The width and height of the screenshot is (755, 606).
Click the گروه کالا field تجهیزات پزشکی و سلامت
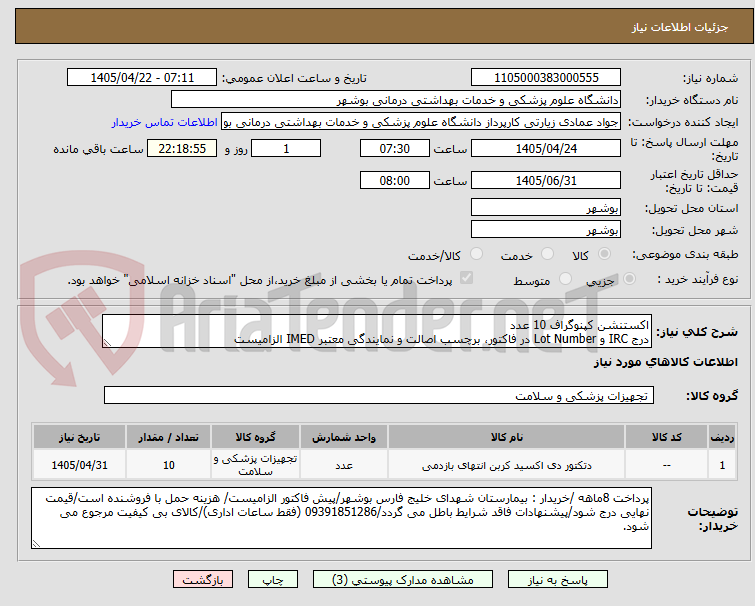click(x=378, y=395)
